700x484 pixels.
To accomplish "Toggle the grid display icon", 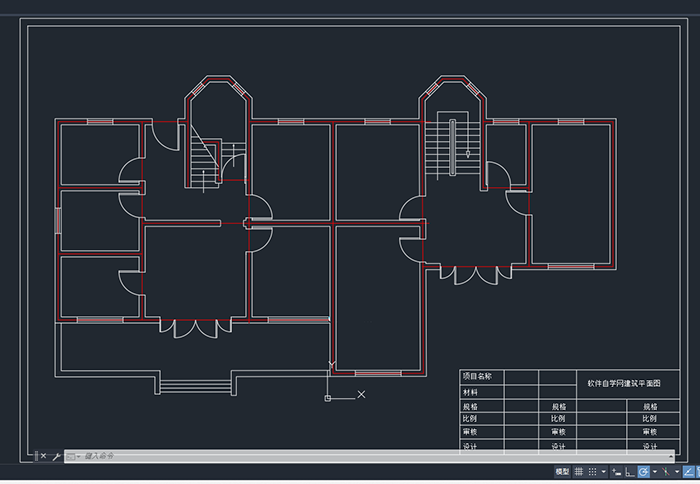I will pos(579,471).
